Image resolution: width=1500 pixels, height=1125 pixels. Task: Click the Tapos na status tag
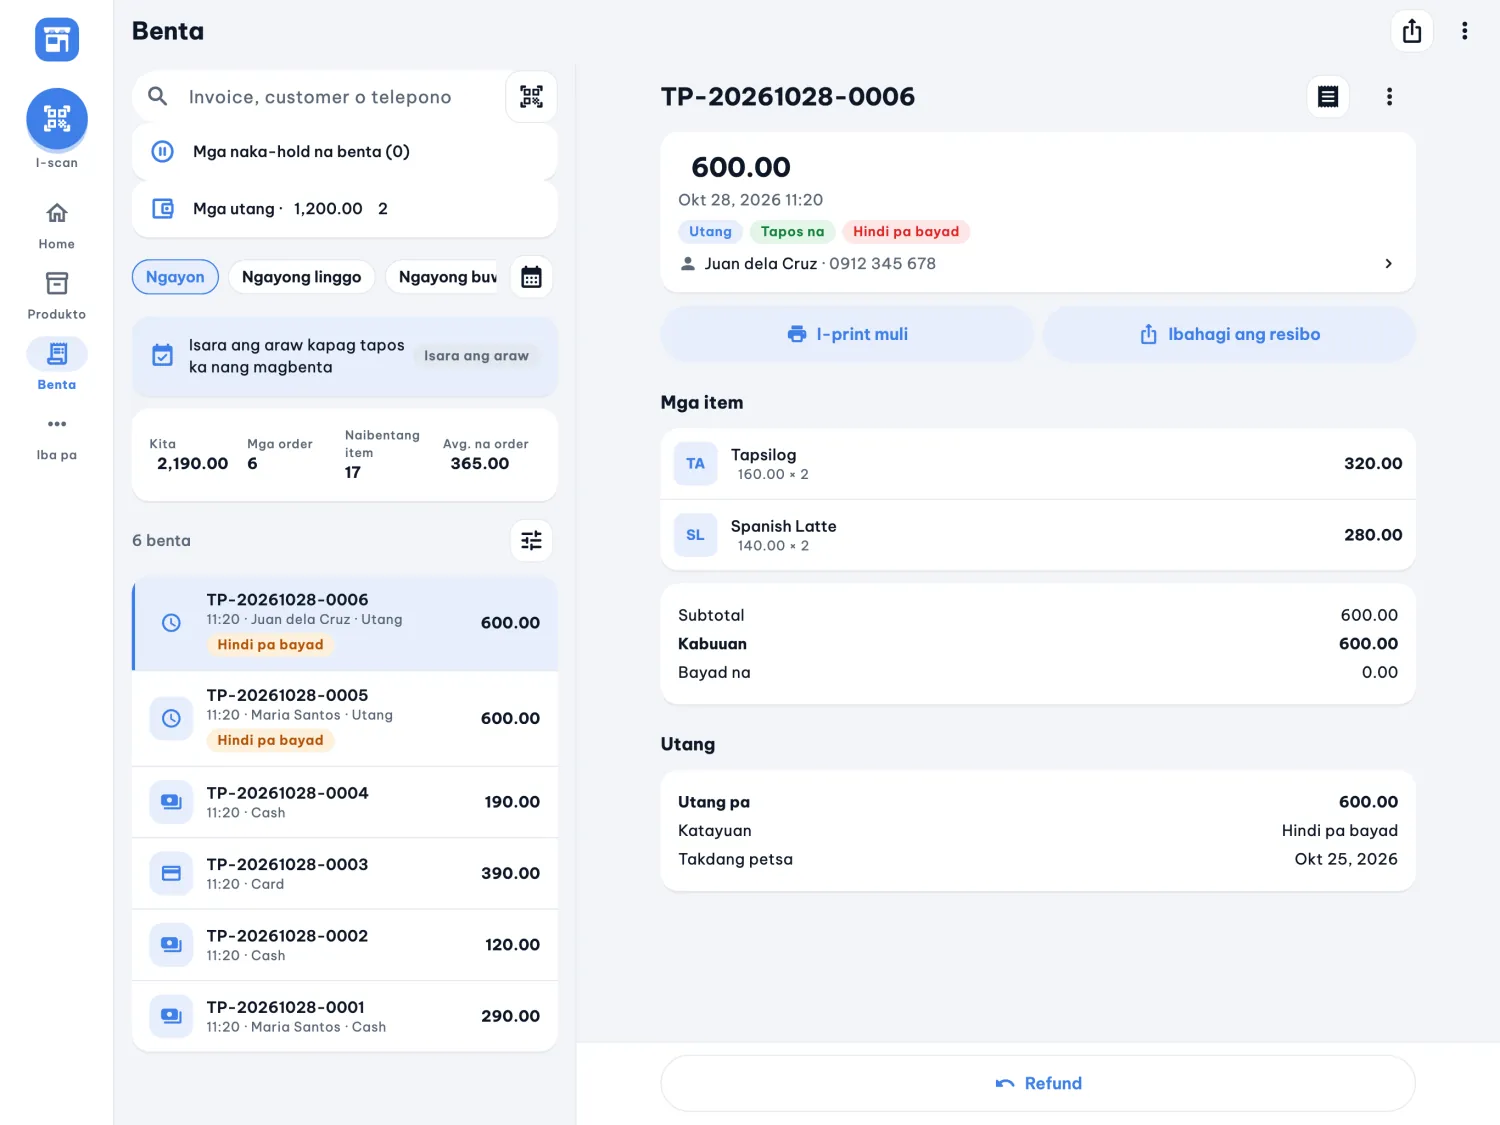click(x=792, y=232)
